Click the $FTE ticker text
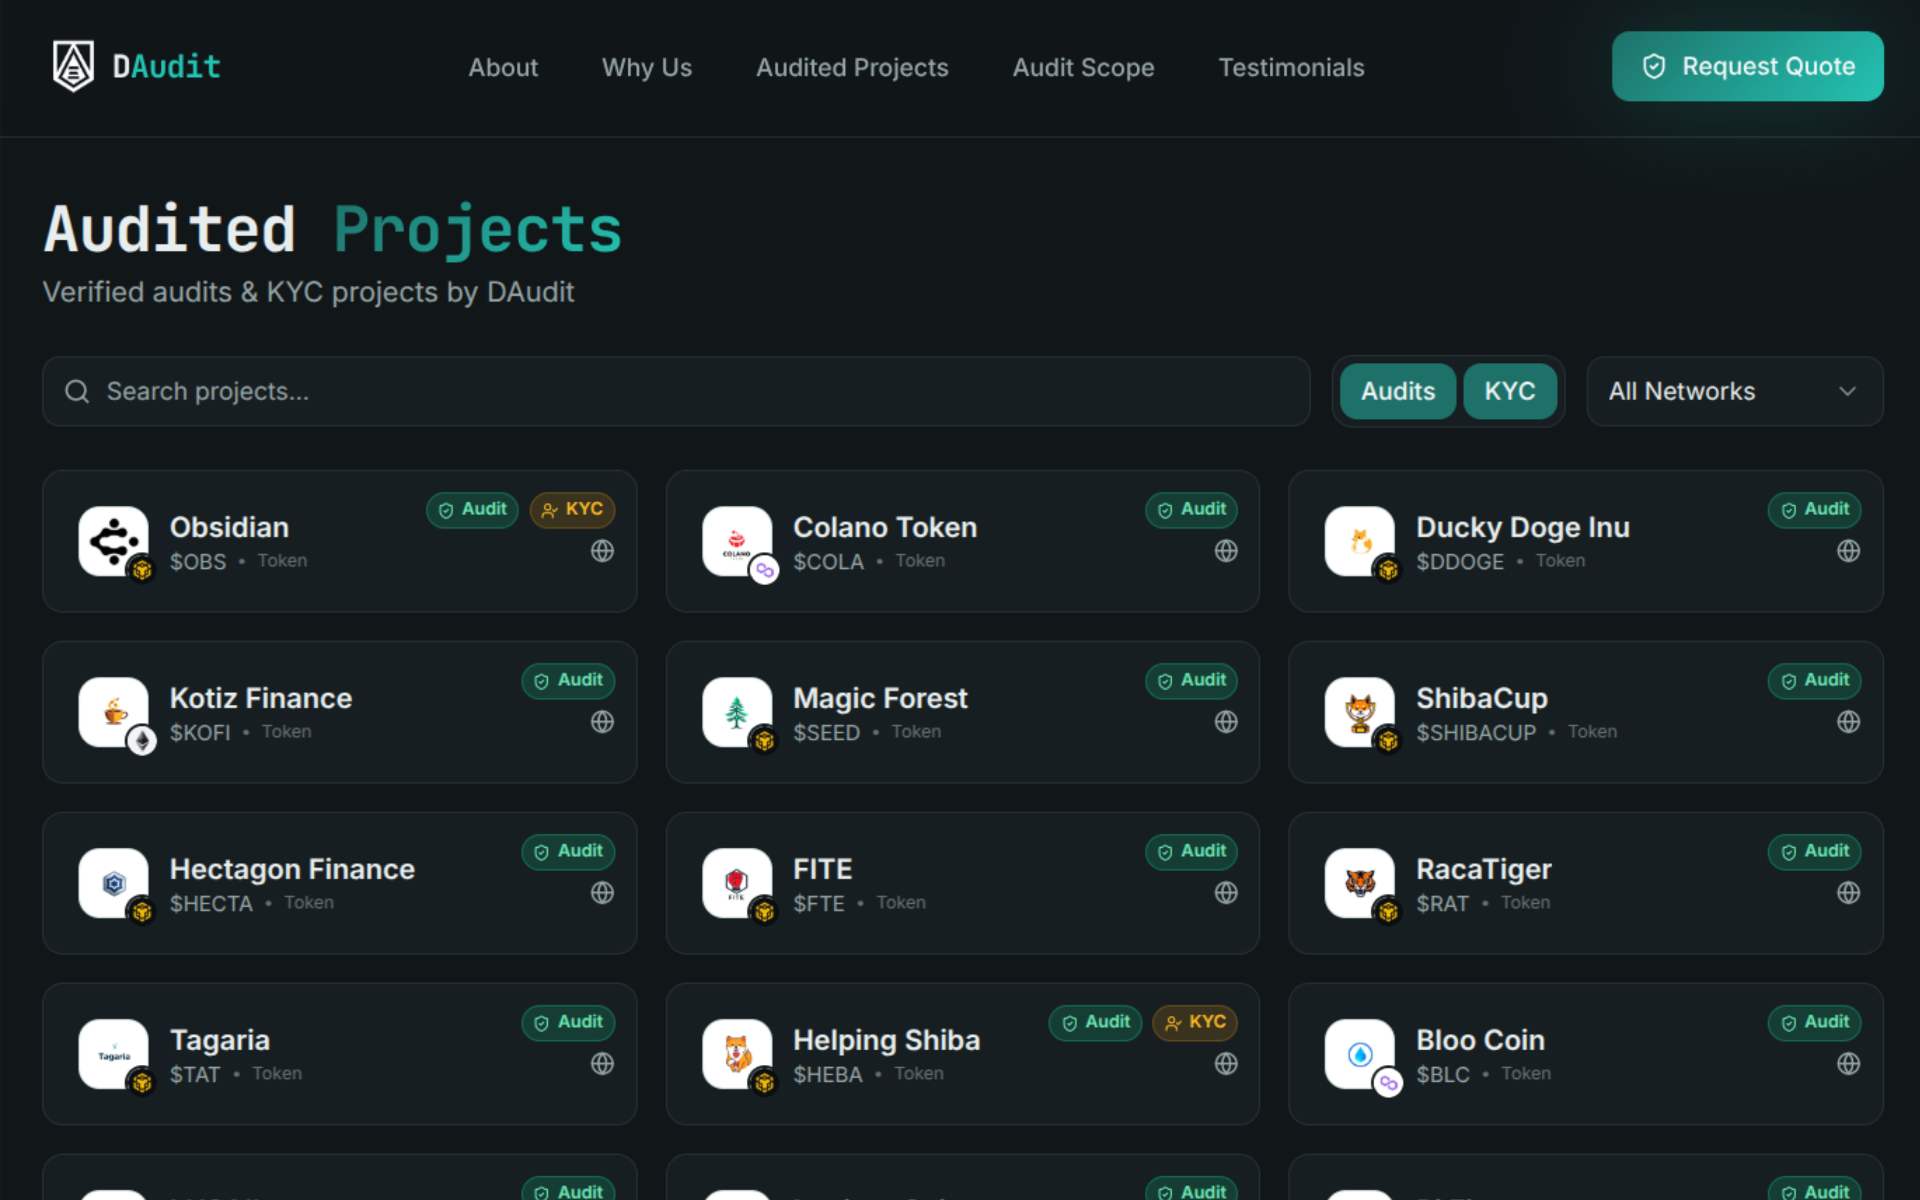The height and width of the screenshot is (1200, 1920). (819, 904)
